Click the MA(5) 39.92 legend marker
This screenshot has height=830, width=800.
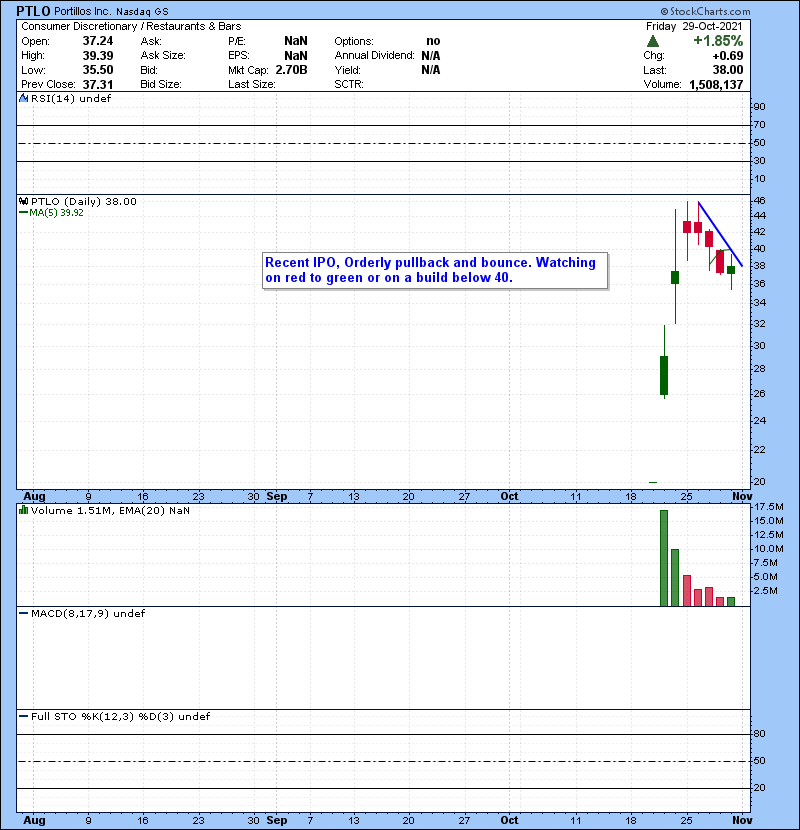23,212
